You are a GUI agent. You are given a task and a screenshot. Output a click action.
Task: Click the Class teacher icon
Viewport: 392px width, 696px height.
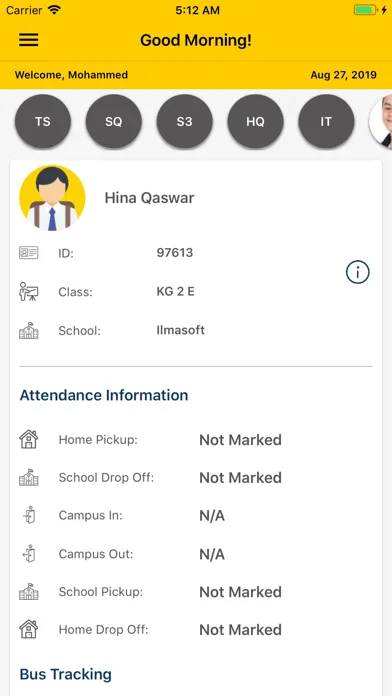point(29,292)
